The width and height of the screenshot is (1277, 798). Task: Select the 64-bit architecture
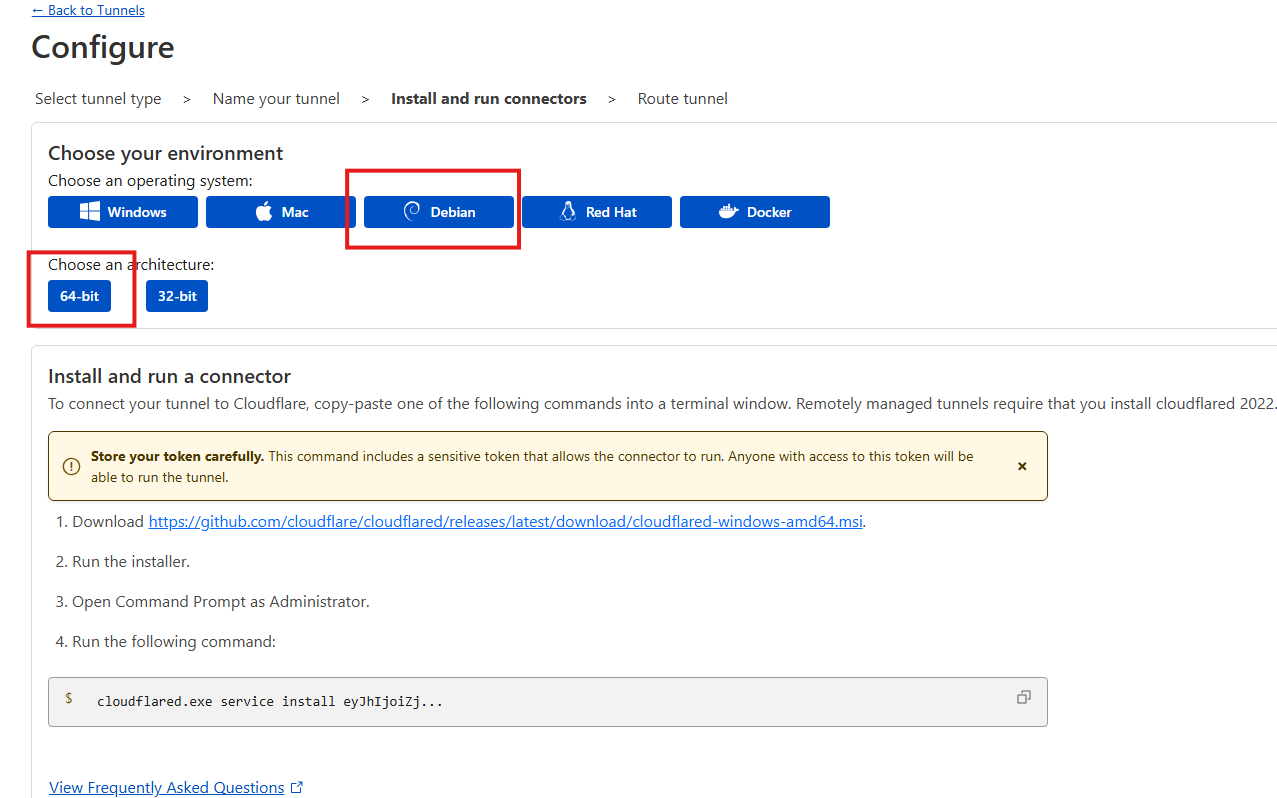[79, 297]
